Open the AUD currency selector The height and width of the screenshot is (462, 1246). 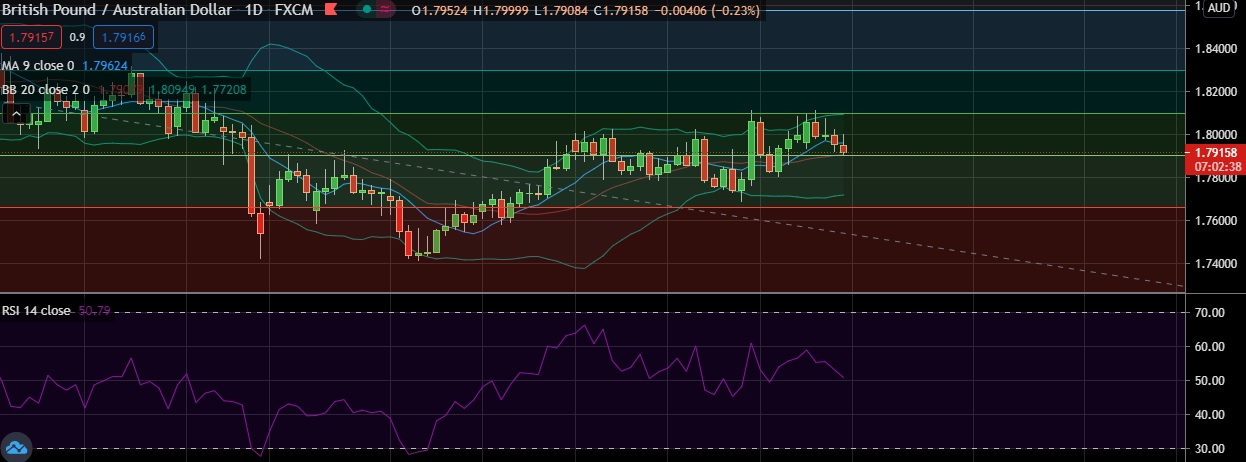click(x=1219, y=8)
